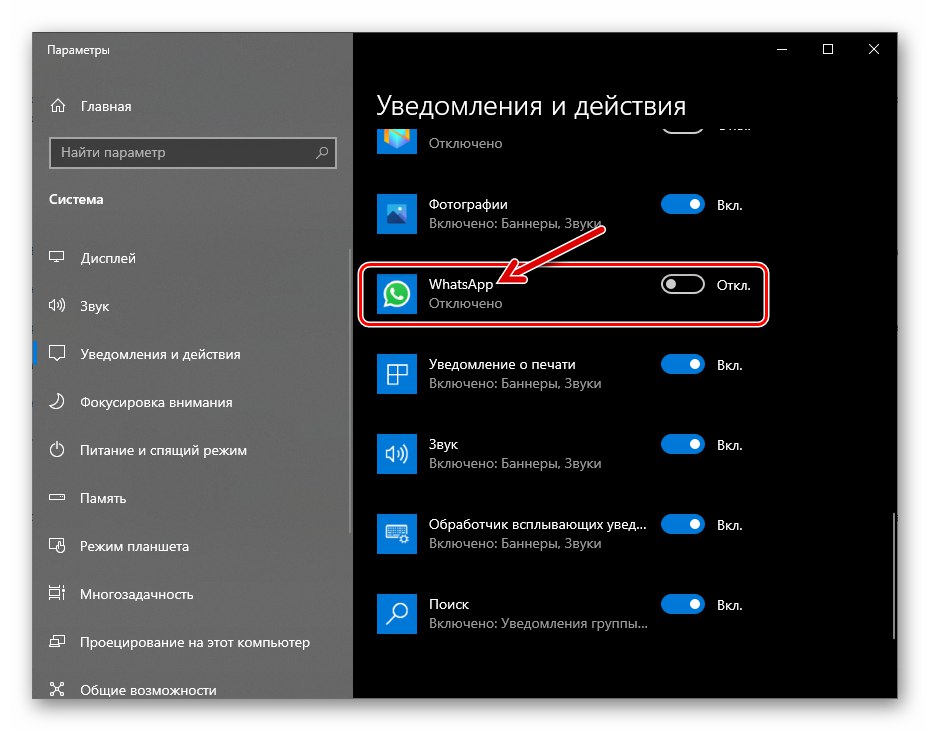Open Проецирование на этот компьютер
This screenshot has height=731, width=930.
(x=195, y=643)
